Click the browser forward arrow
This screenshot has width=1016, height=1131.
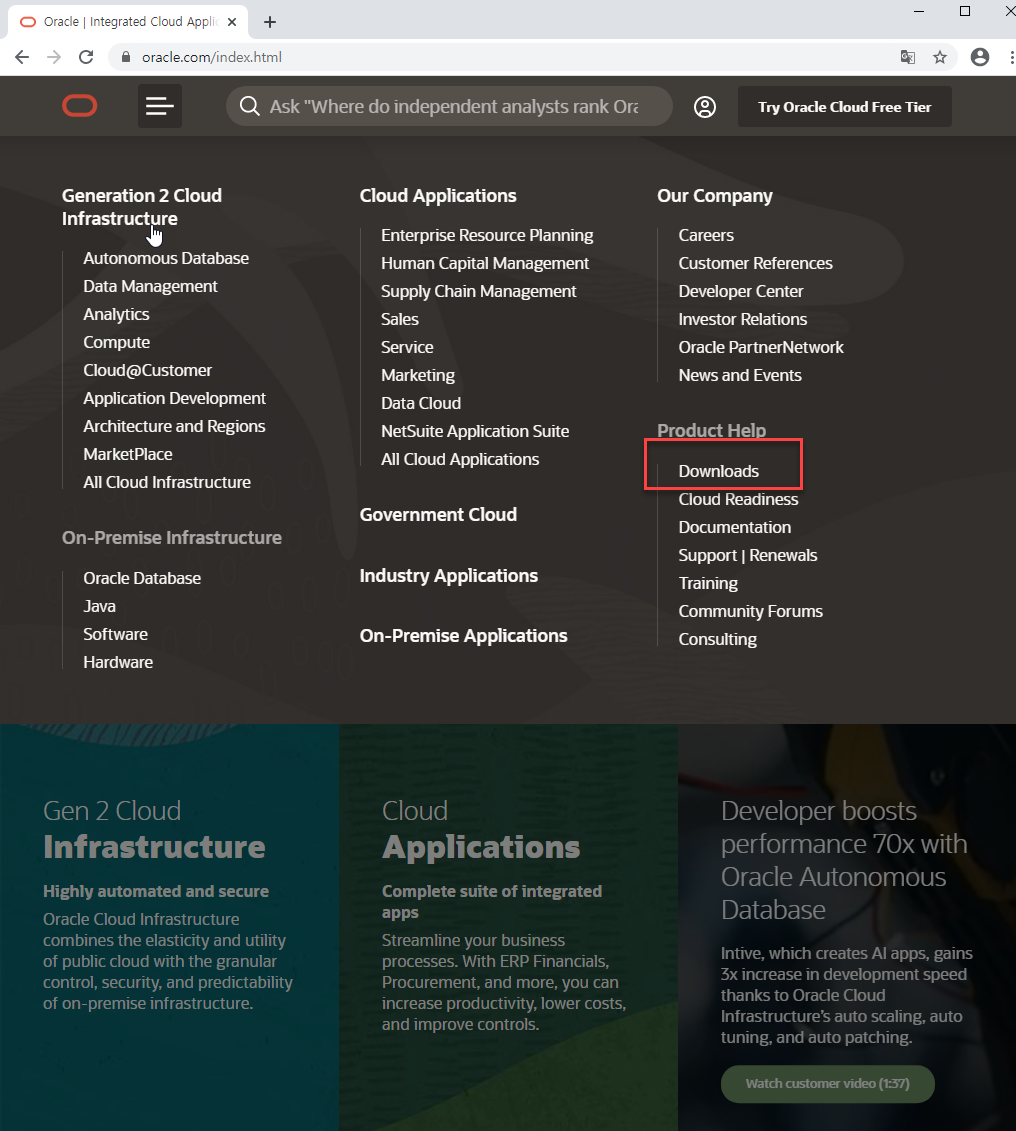click(54, 57)
